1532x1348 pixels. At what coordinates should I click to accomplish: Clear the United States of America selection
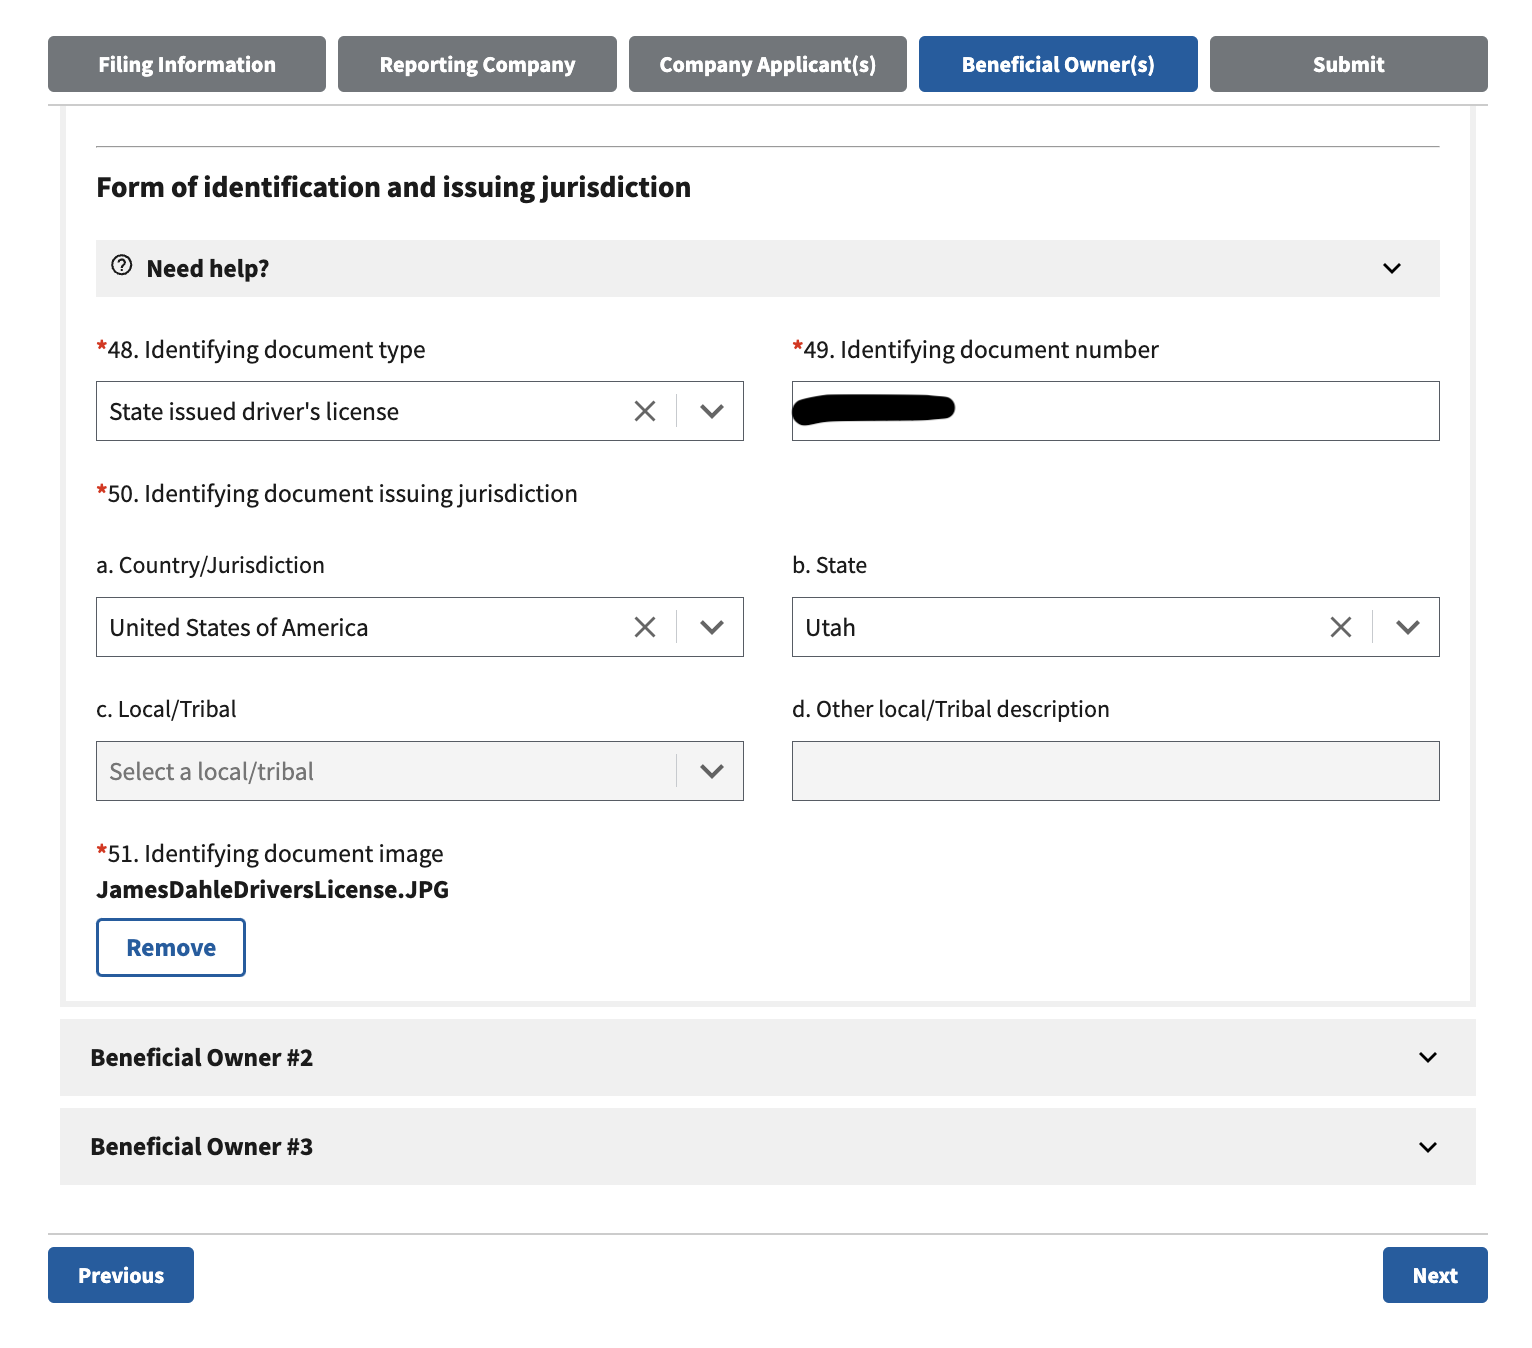(x=645, y=627)
